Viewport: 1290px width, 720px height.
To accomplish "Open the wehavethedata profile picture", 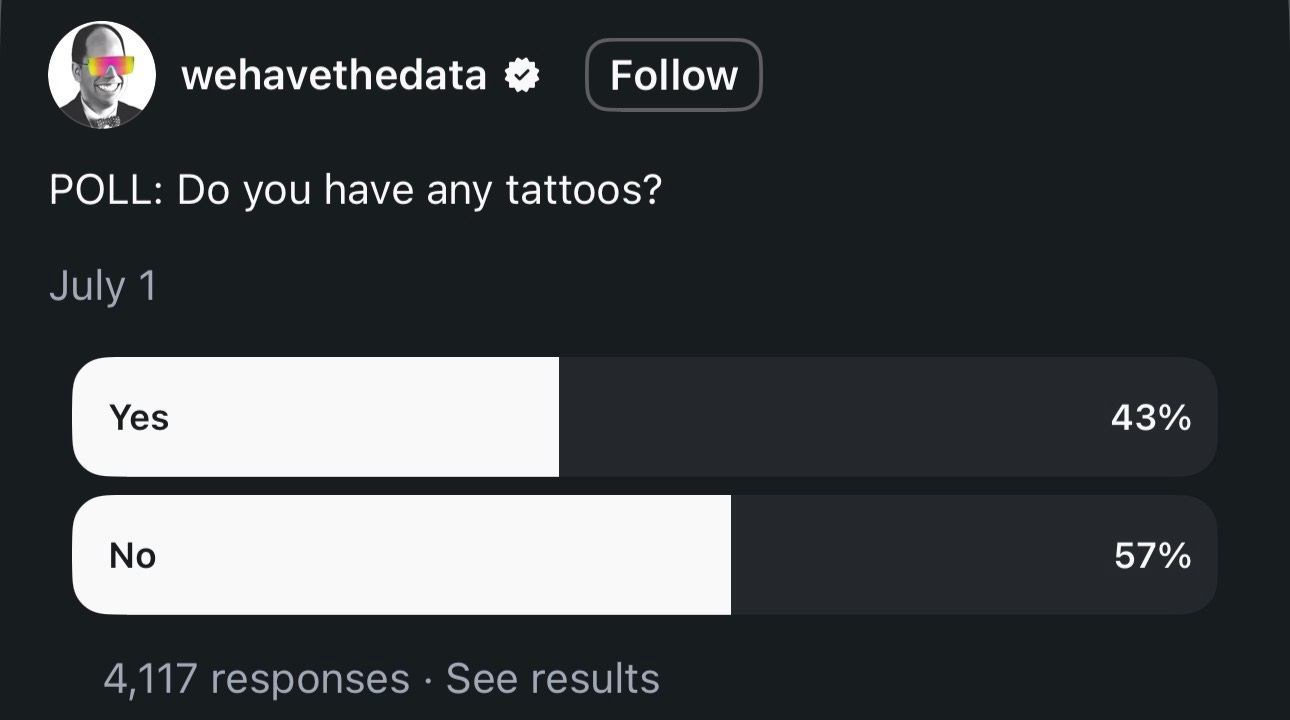I will [102, 75].
